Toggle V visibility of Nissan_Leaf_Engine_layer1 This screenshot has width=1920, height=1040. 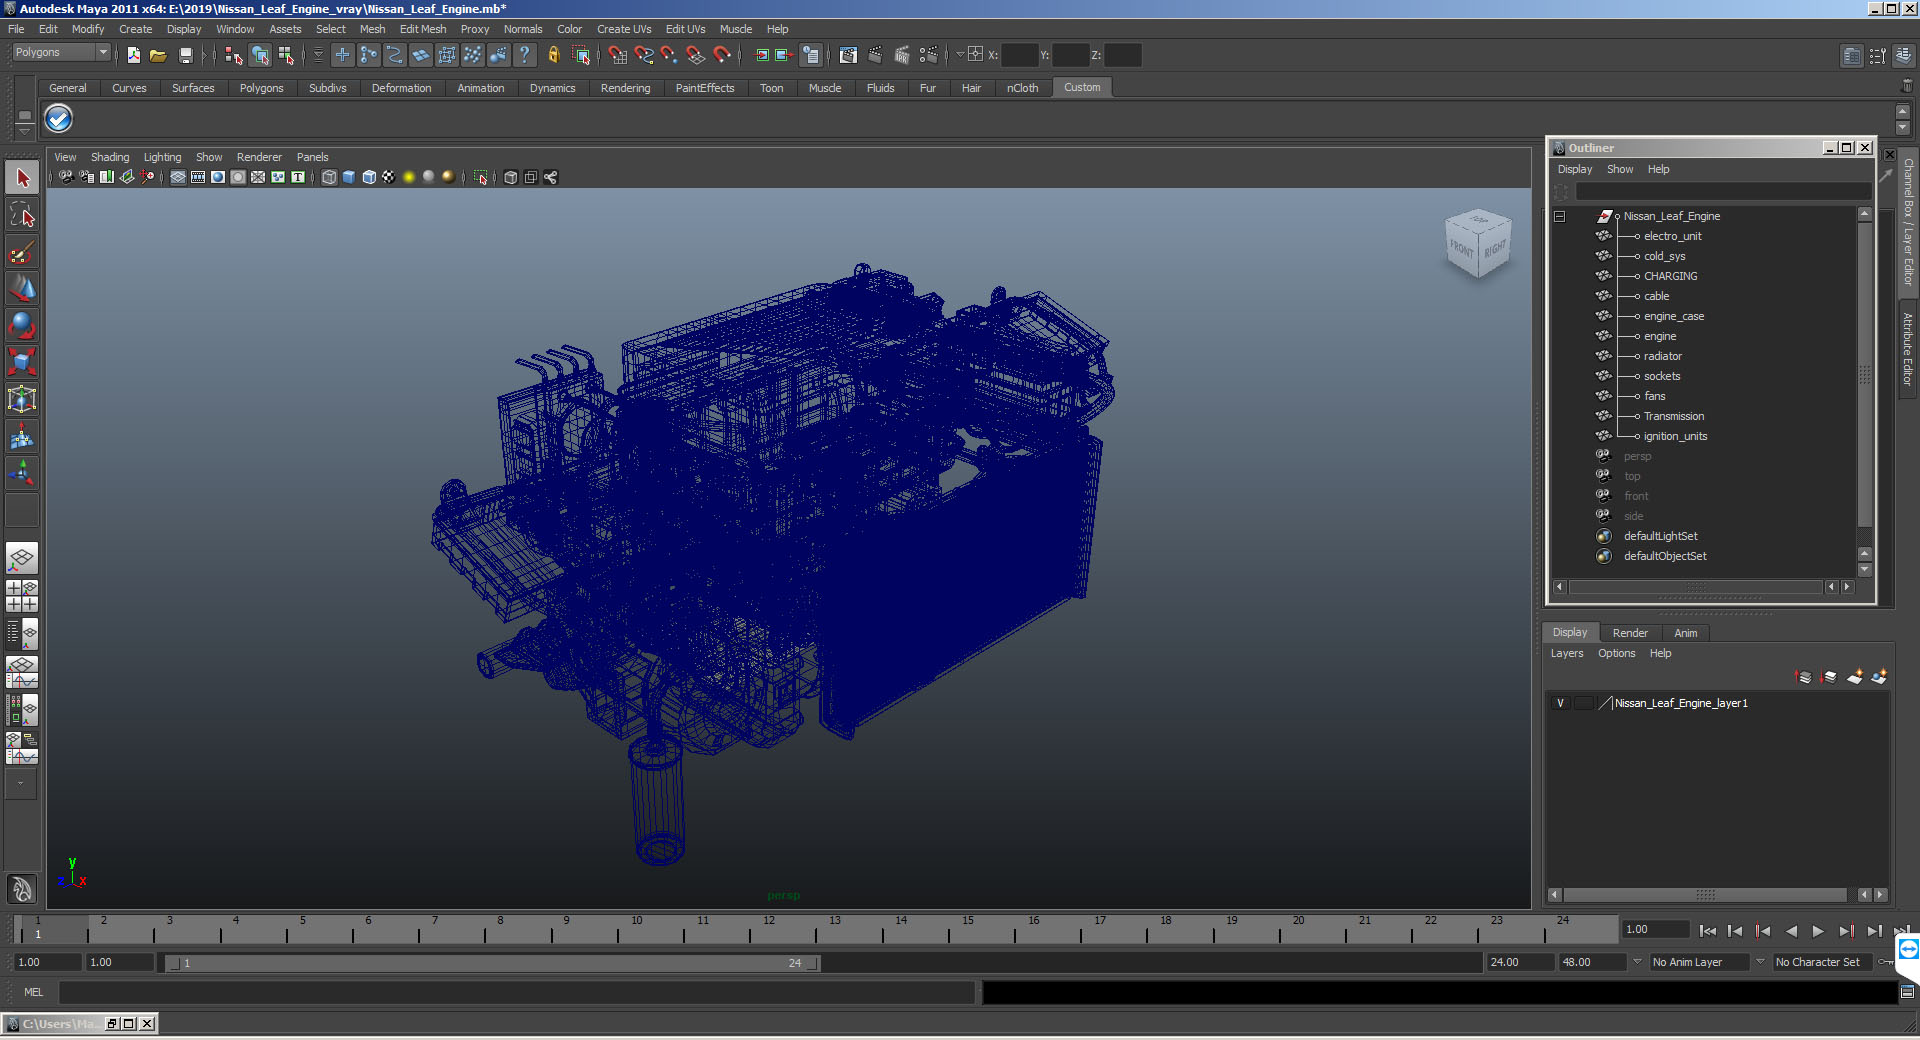(1560, 703)
